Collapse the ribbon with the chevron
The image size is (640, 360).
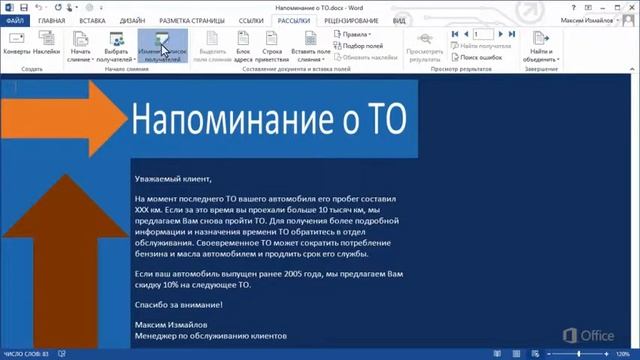[x=632, y=69]
